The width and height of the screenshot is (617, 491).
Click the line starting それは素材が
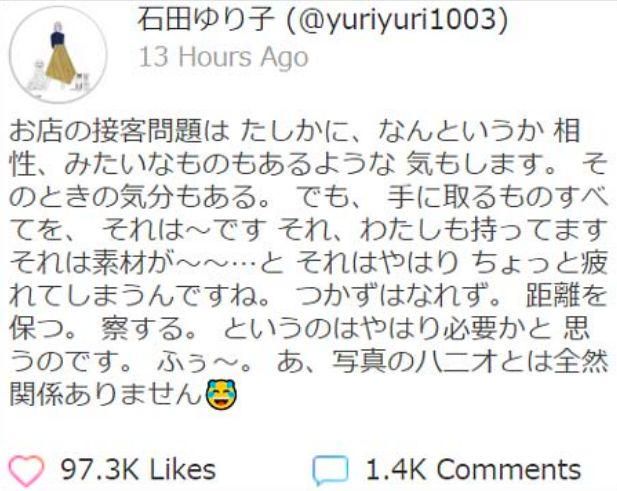coord(308,263)
